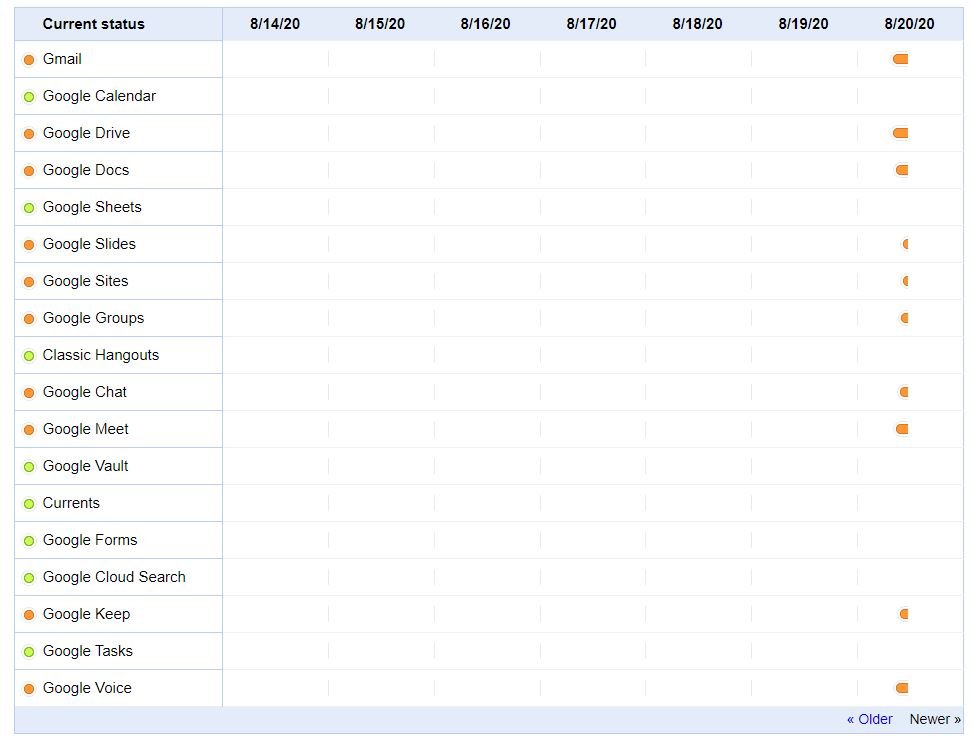Viewport: 973px width, 743px height.
Task: Select the Google Sheets service name
Action: 92,207
